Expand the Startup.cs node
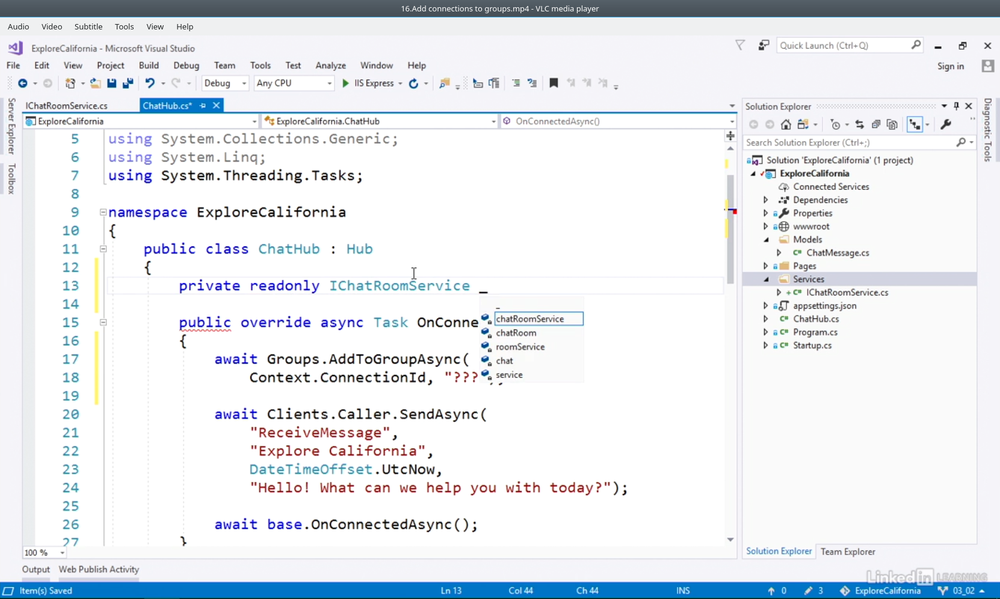1000x599 pixels. 766,346
